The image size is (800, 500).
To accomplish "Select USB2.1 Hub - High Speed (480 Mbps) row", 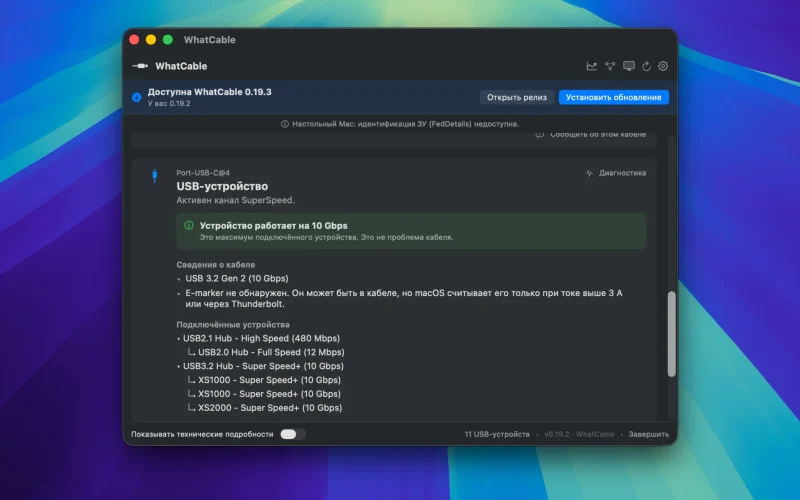I will pos(261,338).
